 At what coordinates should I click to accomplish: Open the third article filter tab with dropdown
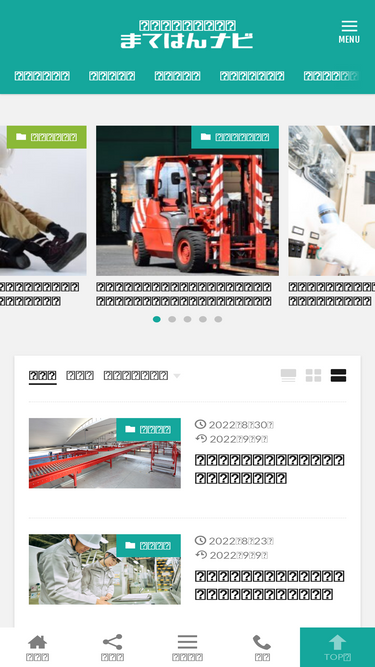142,376
